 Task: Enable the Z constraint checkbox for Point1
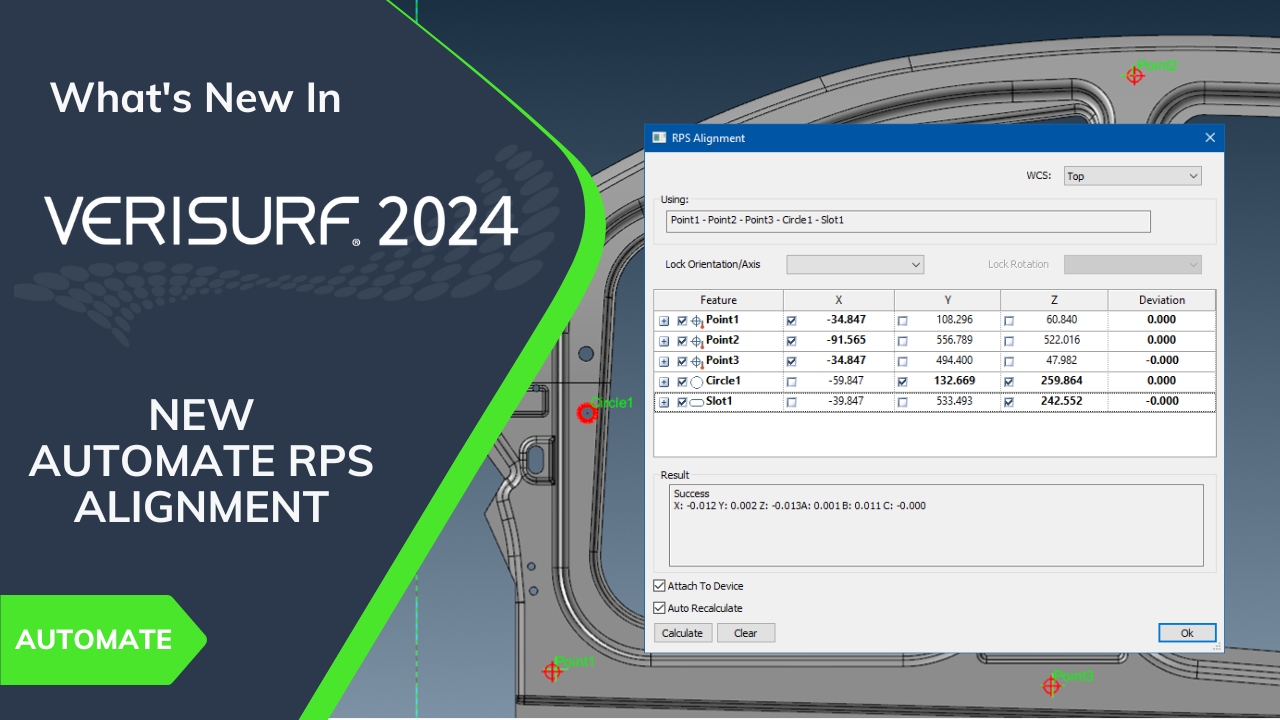[x=1008, y=321]
